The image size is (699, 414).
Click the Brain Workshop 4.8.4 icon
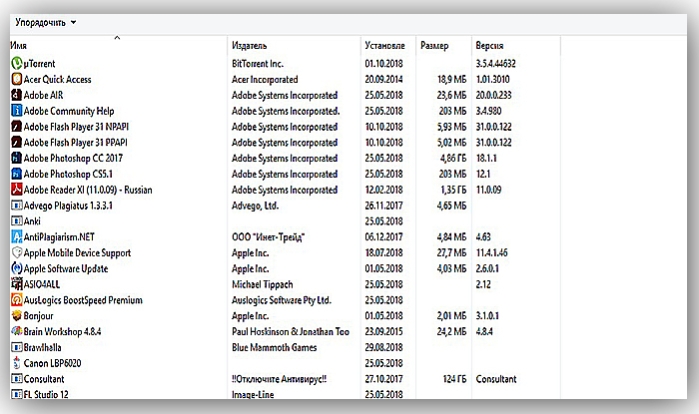(x=16, y=331)
